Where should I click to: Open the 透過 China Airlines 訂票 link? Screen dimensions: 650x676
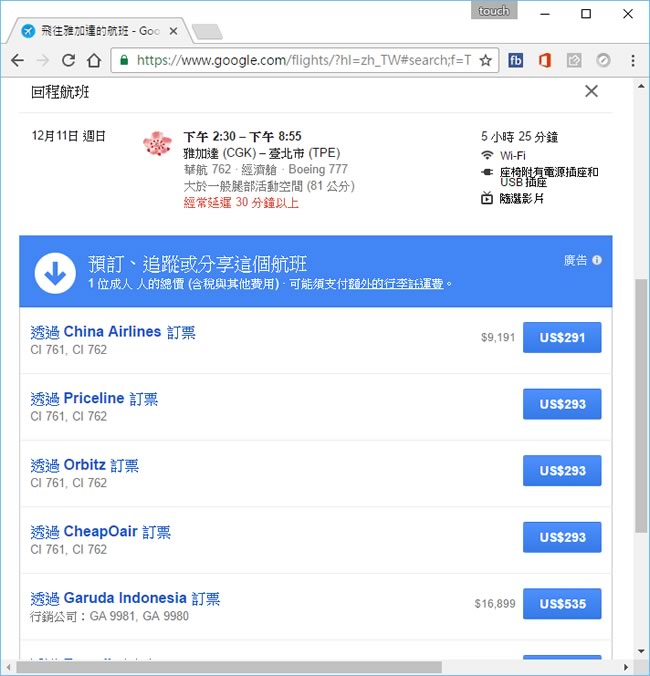(x=113, y=332)
